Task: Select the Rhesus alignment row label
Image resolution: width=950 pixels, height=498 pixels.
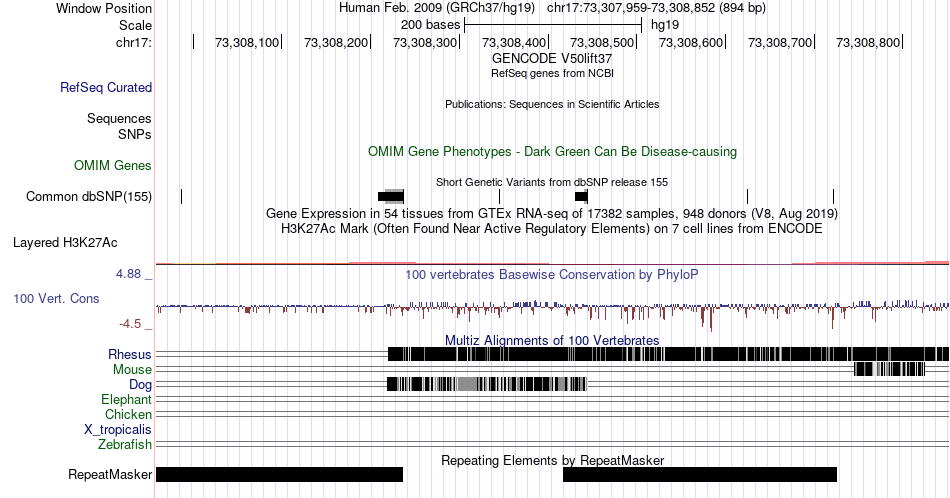Action: click(x=130, y=354)
